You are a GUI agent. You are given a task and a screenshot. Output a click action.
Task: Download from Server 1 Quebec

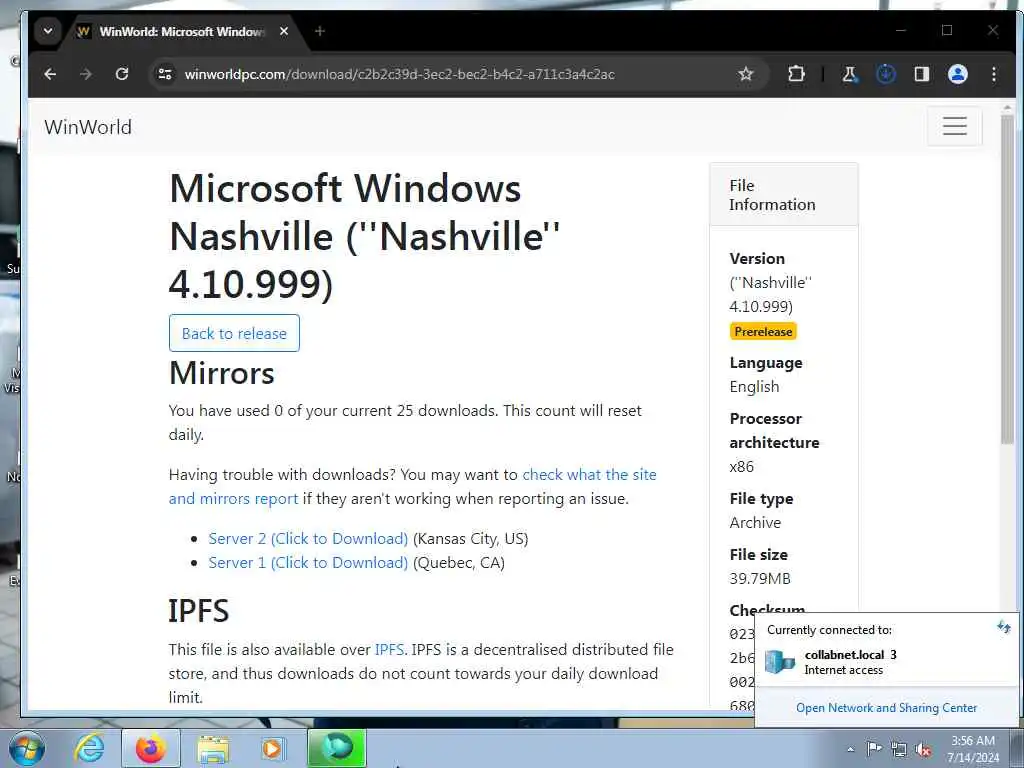point(308,563)
